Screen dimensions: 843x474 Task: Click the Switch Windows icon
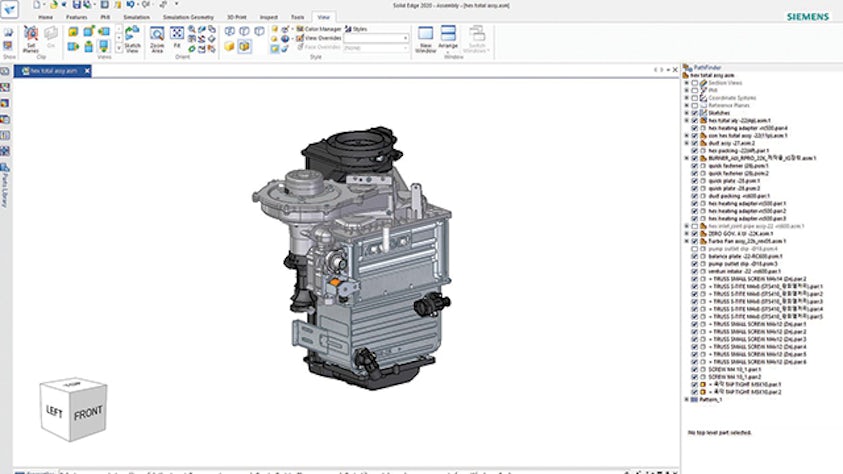[x=477, y=35]
